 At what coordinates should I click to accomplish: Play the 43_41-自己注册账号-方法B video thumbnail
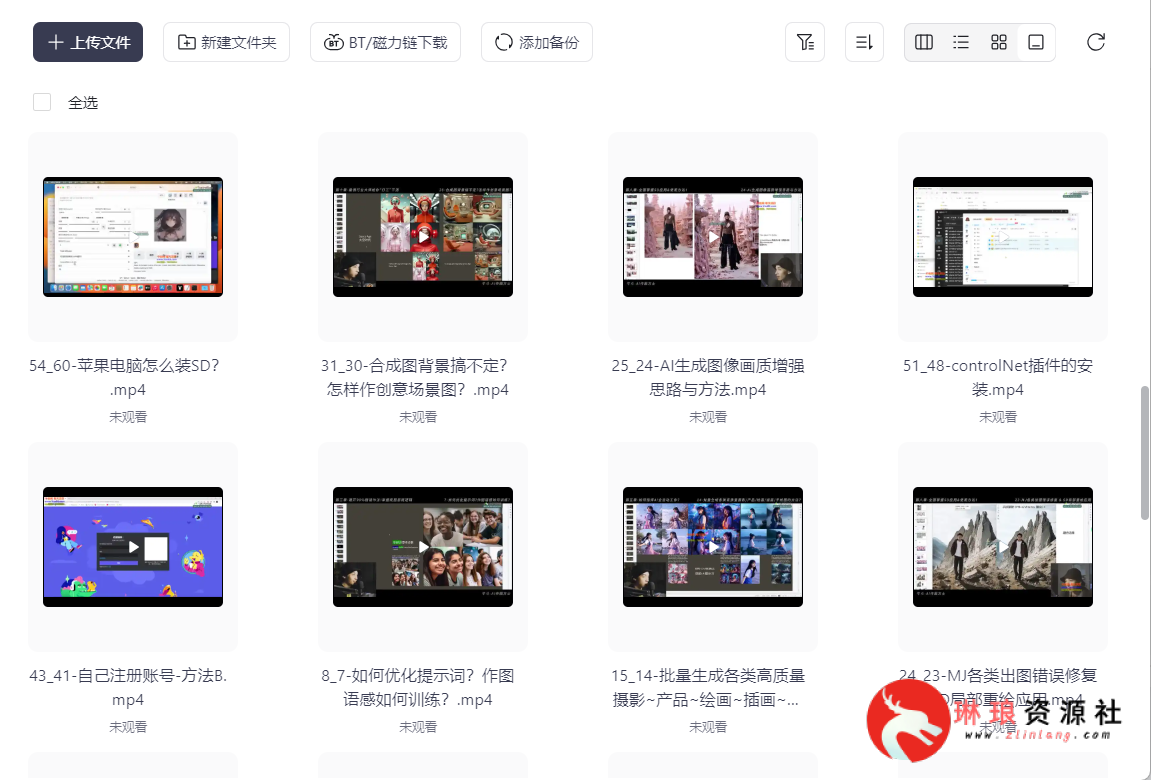[133, 547]
